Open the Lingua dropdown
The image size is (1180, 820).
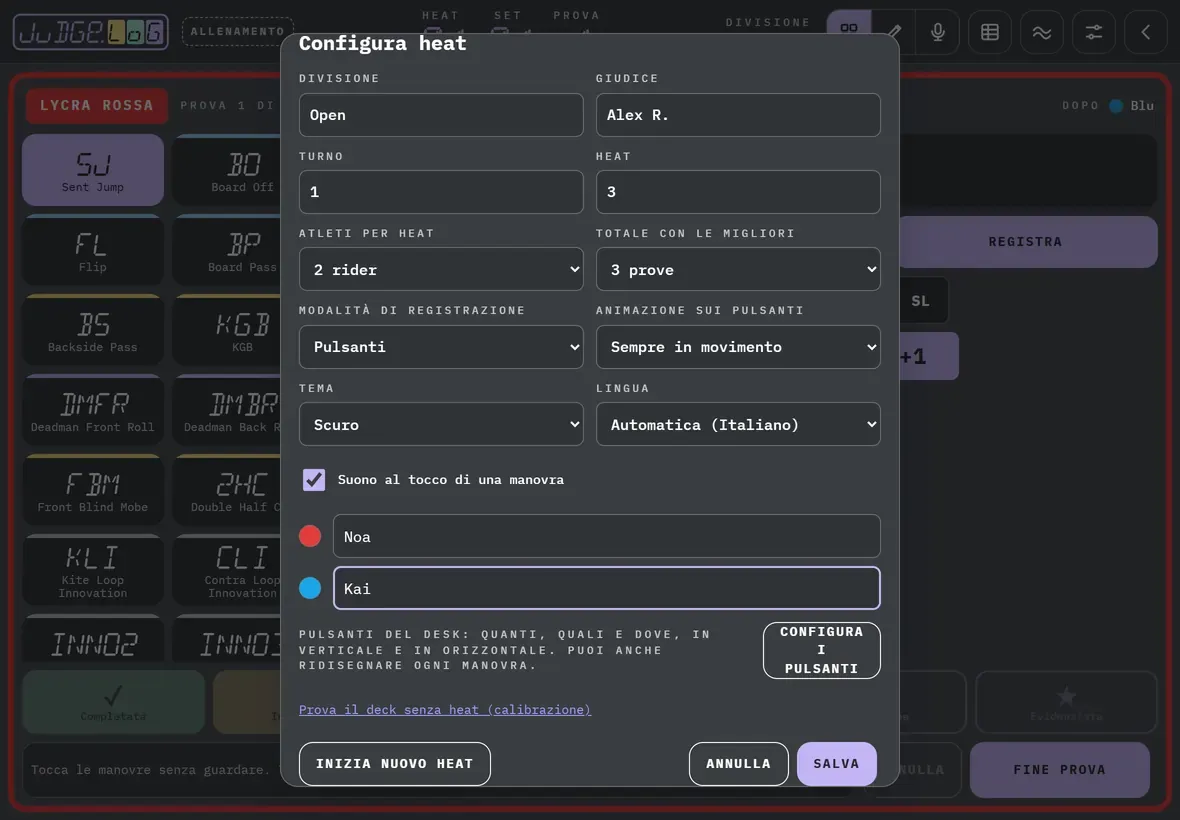pos(738,424)
